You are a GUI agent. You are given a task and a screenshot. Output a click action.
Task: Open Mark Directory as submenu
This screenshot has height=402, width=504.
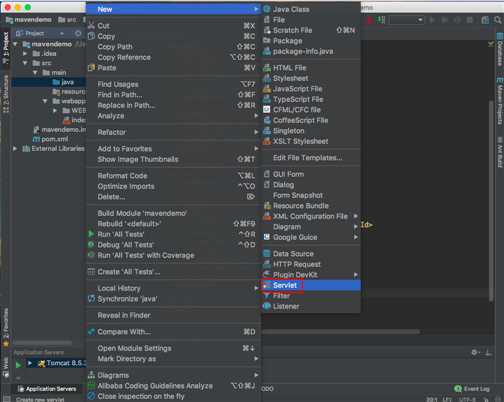[173, 359]
